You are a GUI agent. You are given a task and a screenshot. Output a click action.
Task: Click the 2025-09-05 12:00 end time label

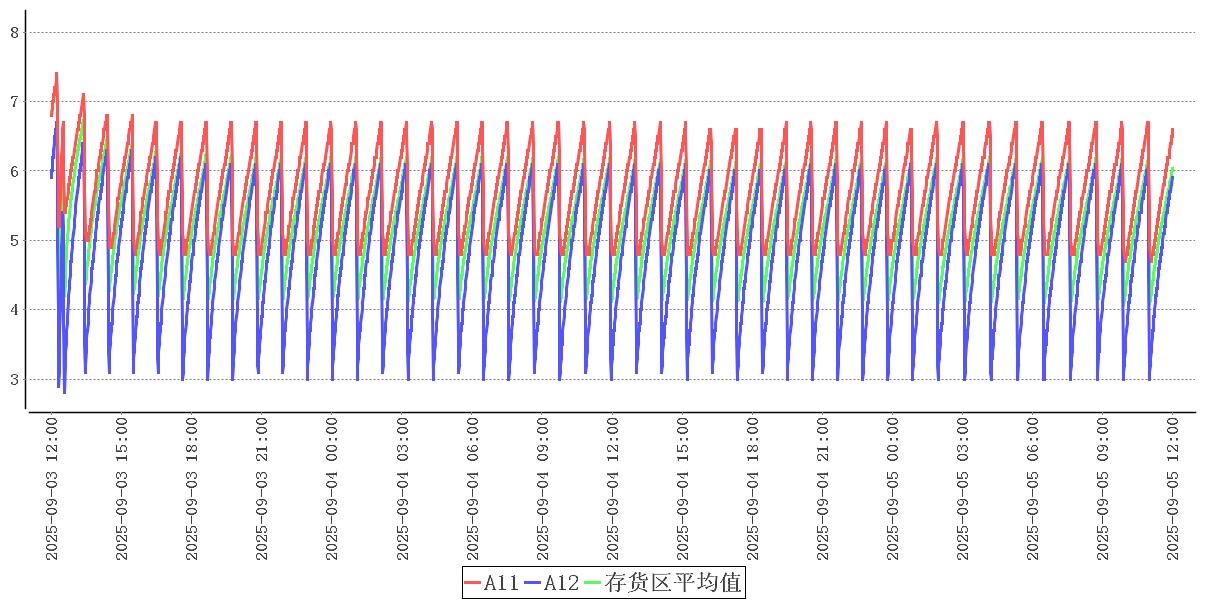1174,489
